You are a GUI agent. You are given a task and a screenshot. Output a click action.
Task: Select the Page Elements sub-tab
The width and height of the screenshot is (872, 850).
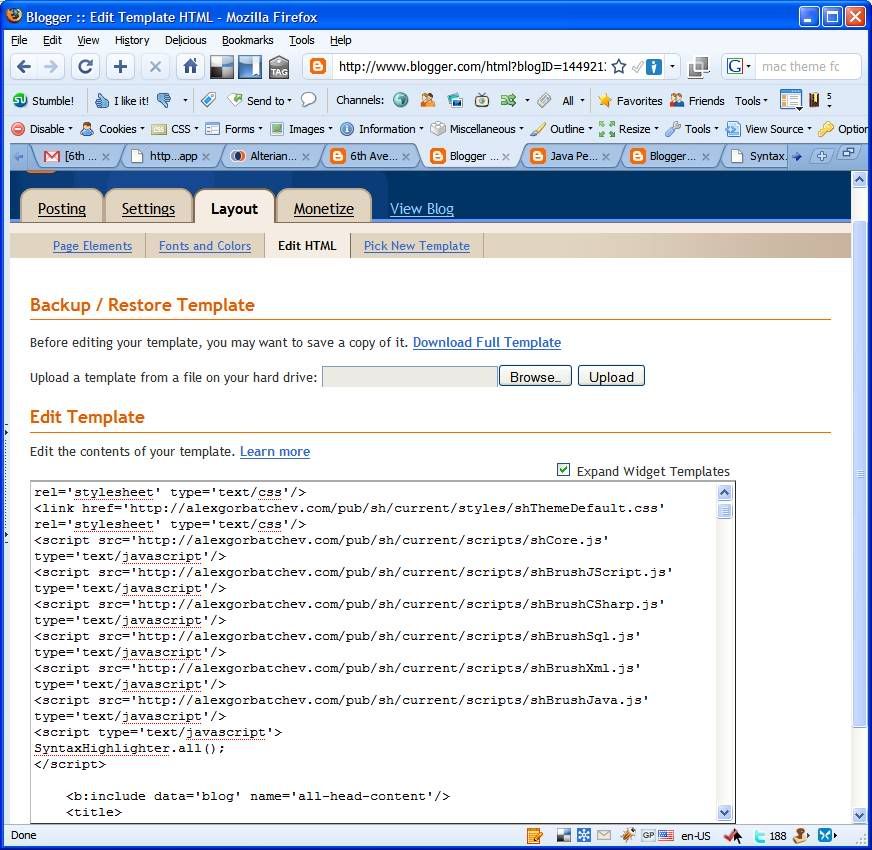(x=92, y=246)
